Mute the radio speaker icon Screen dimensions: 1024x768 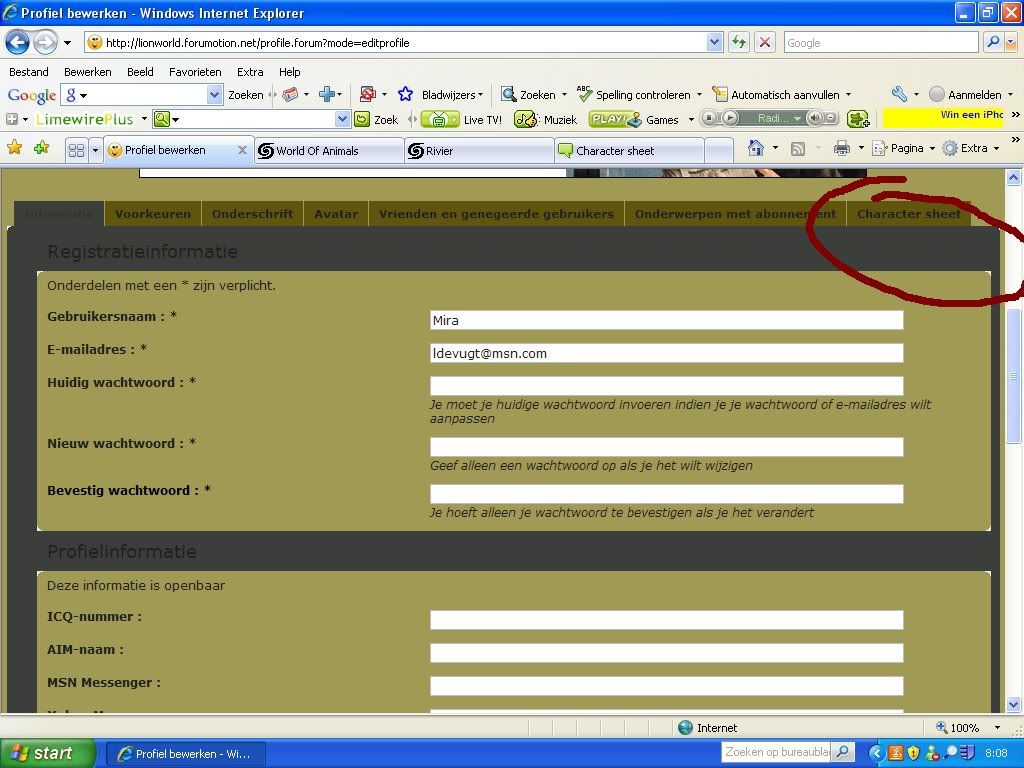814,118
